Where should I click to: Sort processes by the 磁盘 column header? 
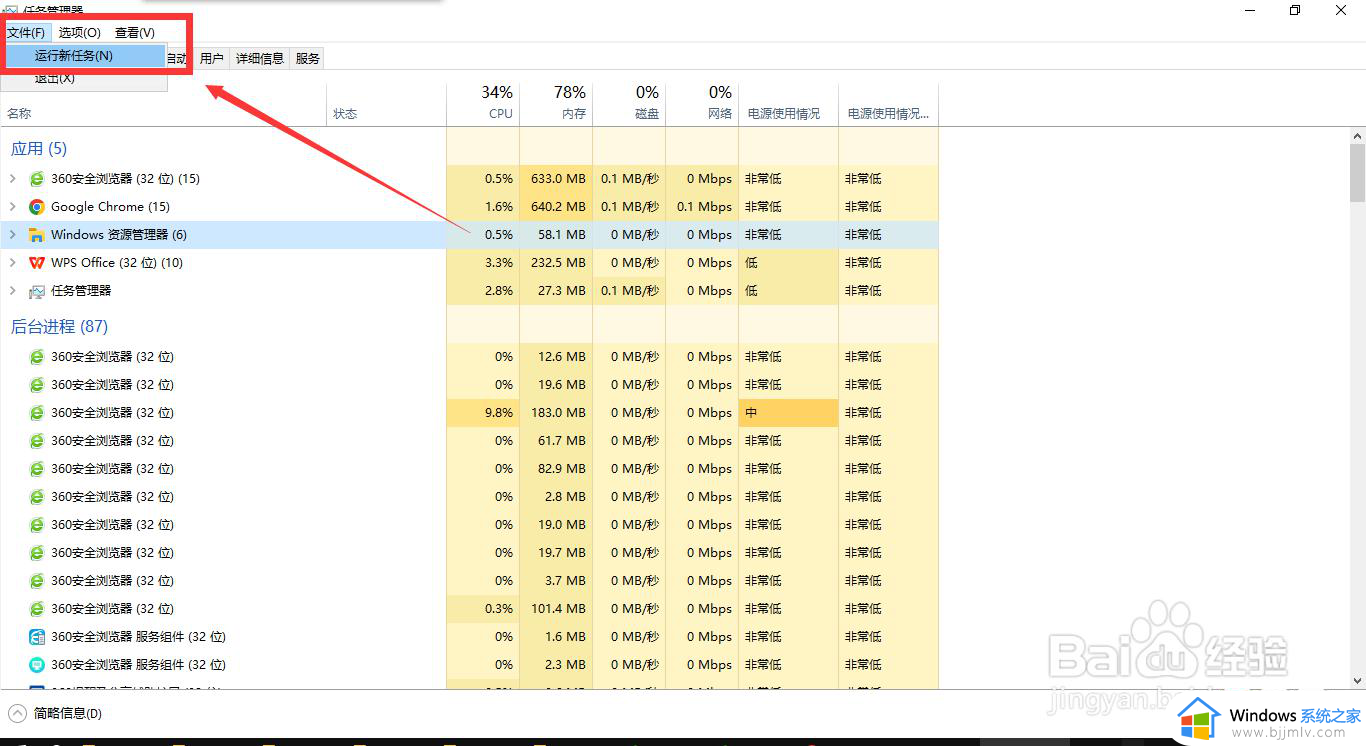(629, 105)
